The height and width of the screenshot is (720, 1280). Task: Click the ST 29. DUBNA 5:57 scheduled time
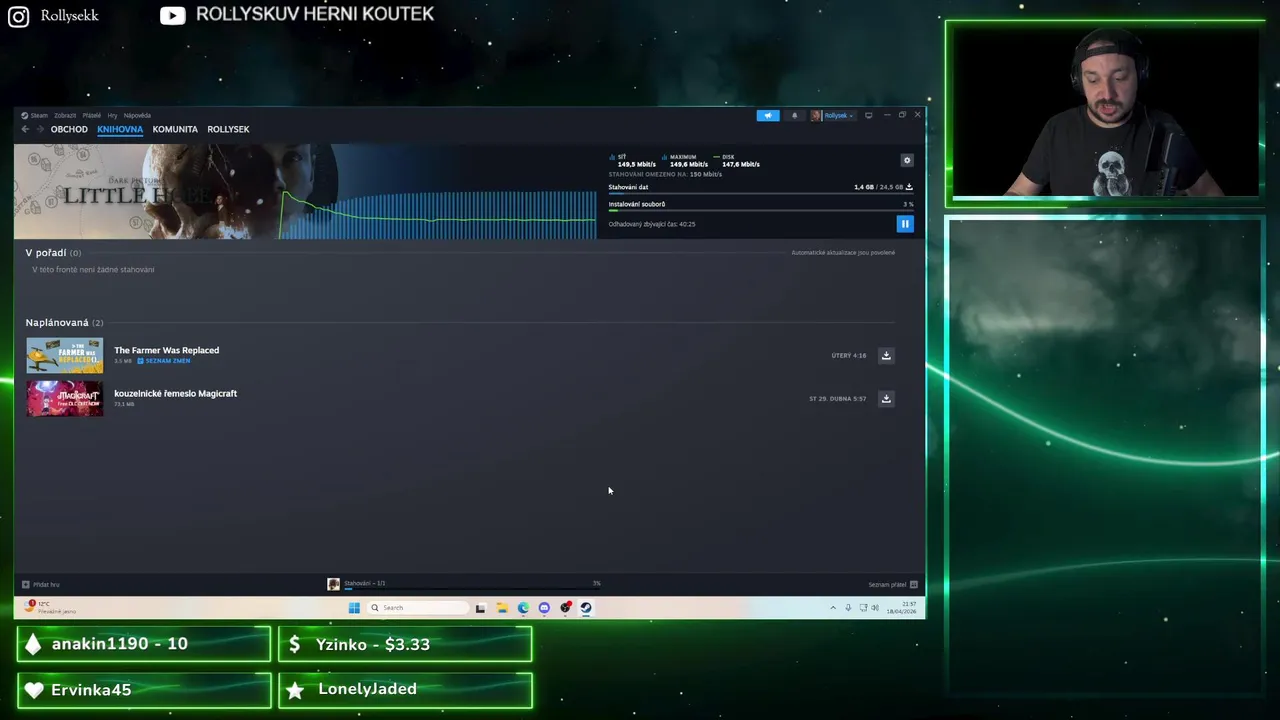838,398
